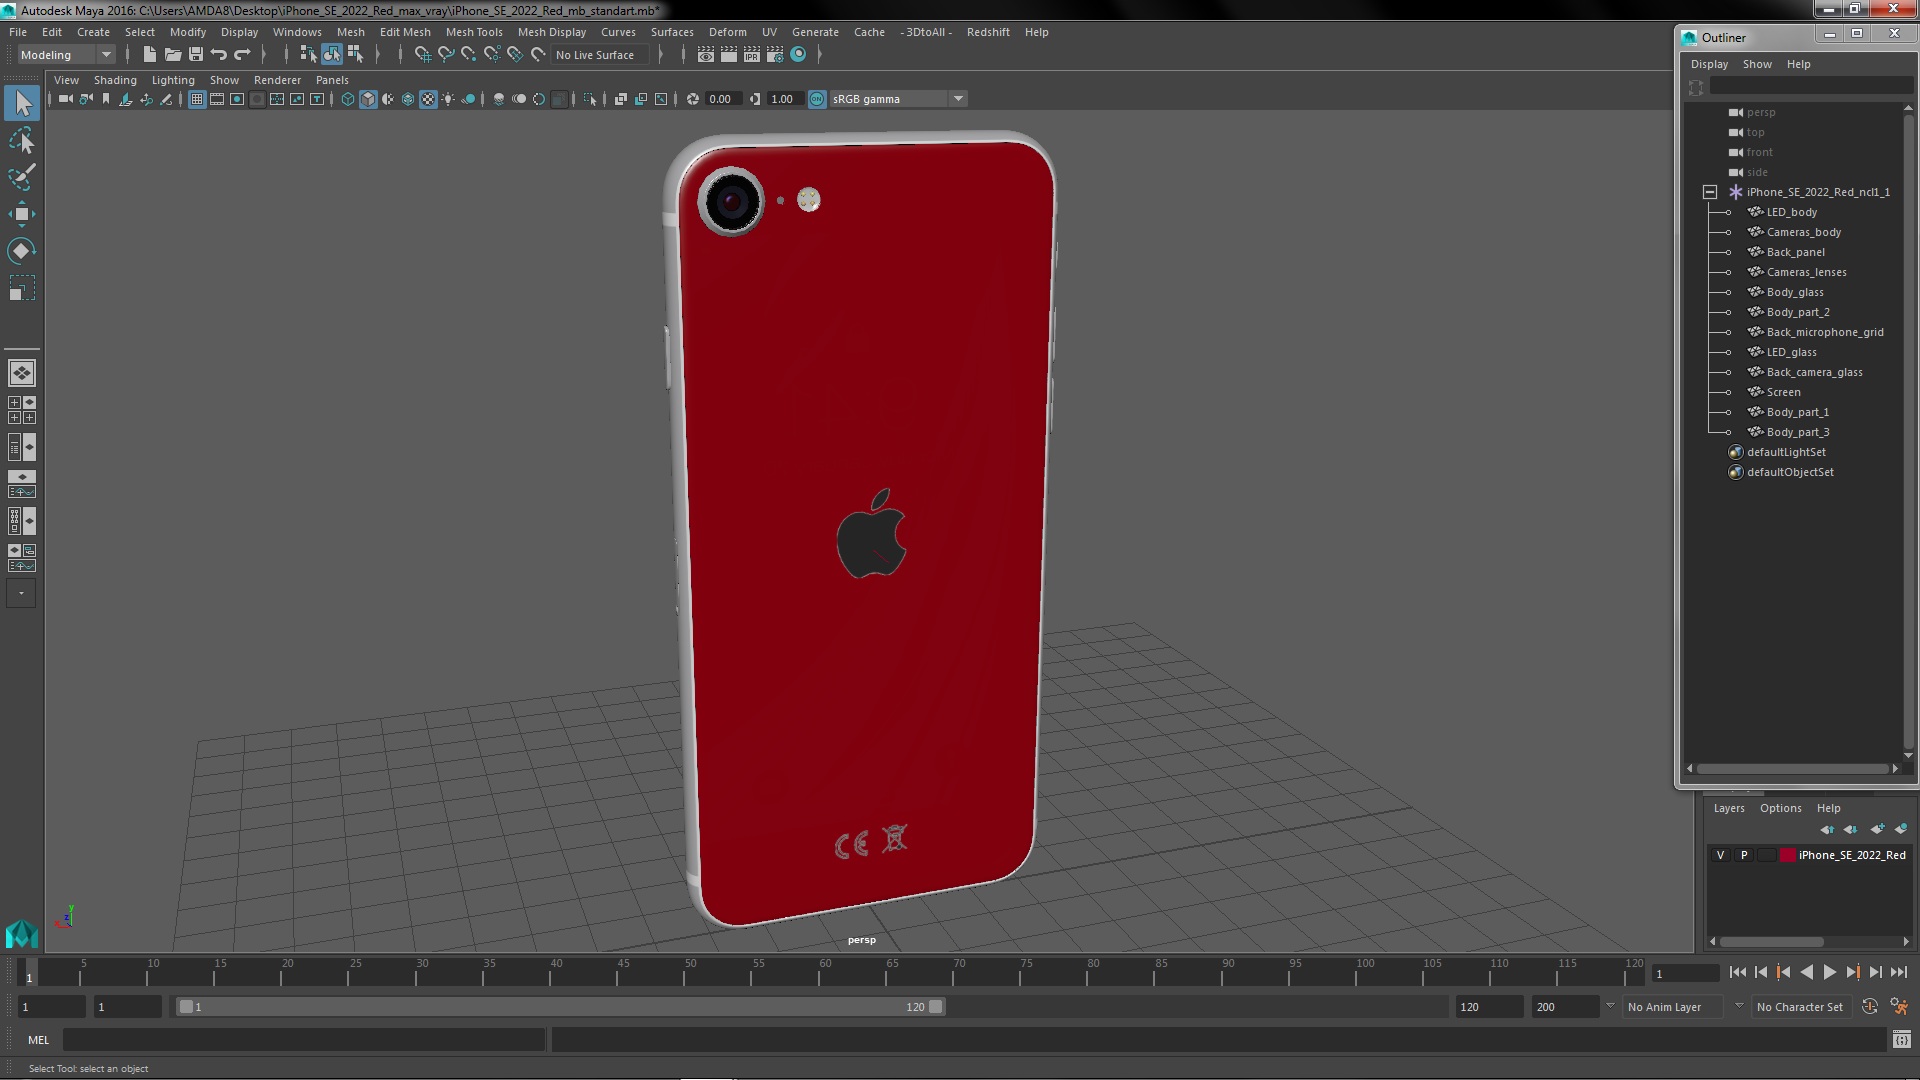Screen dimensions: 1920x1080
Task: Click the Redo arrow icon
Action: (242, 55)
